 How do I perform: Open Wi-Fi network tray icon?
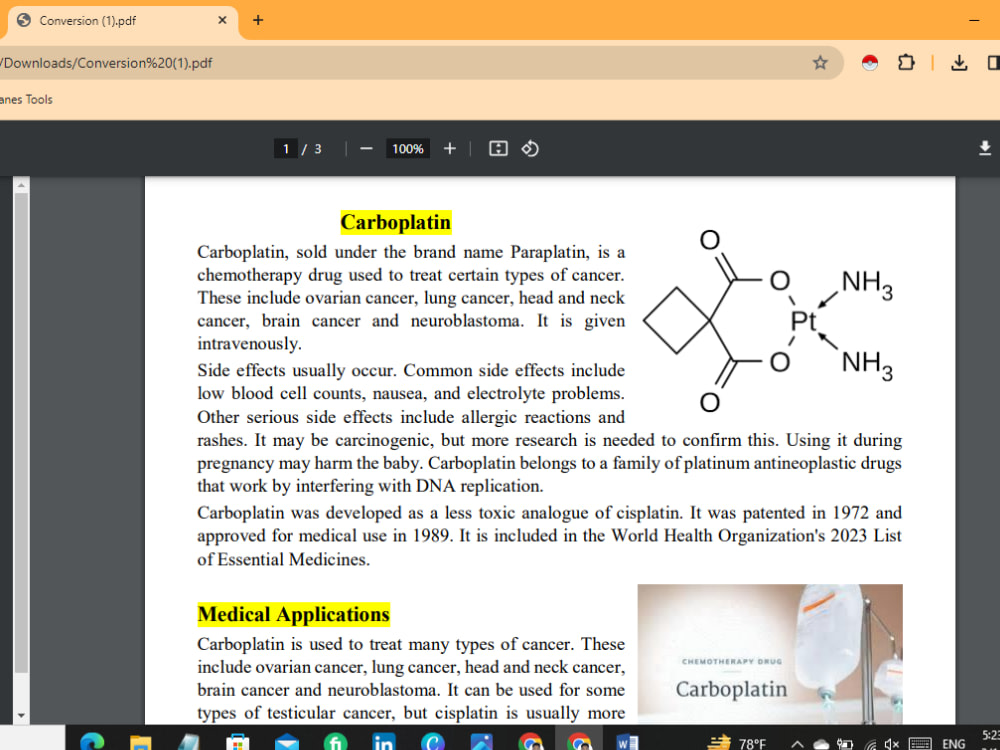click(x=870, y=744)
